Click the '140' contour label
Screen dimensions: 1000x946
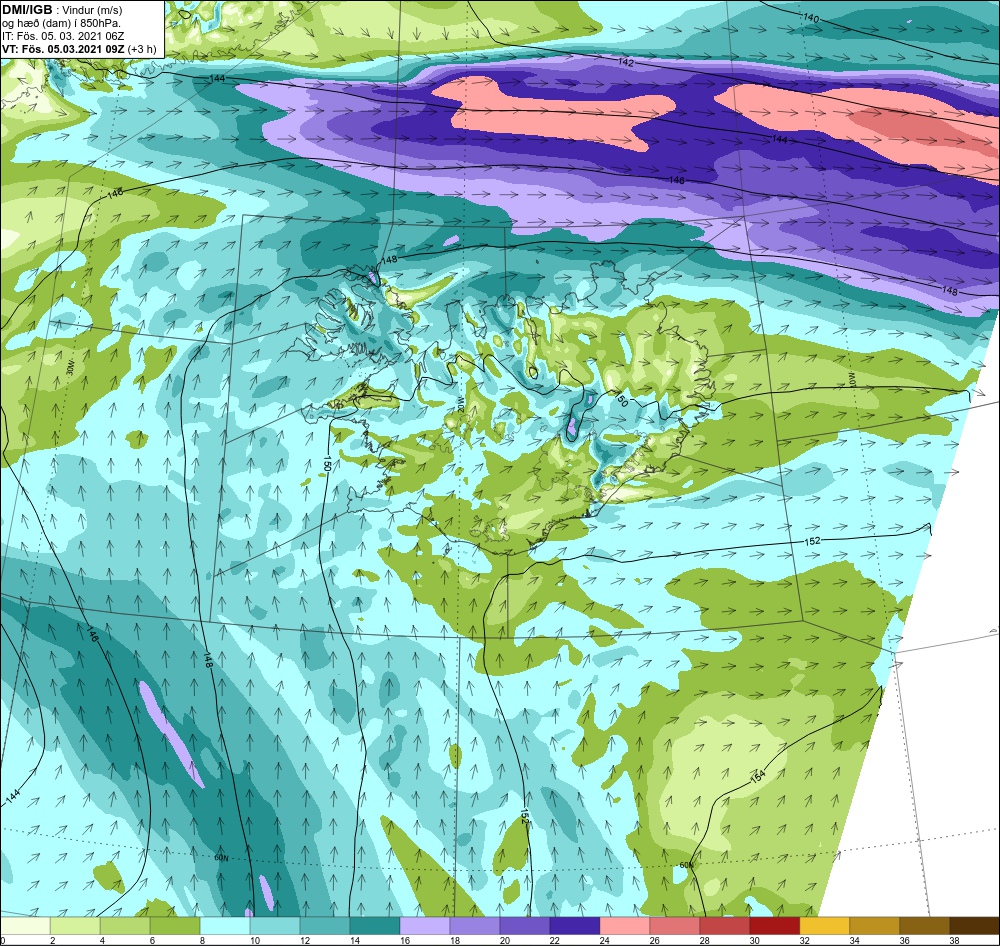point(811,18)
